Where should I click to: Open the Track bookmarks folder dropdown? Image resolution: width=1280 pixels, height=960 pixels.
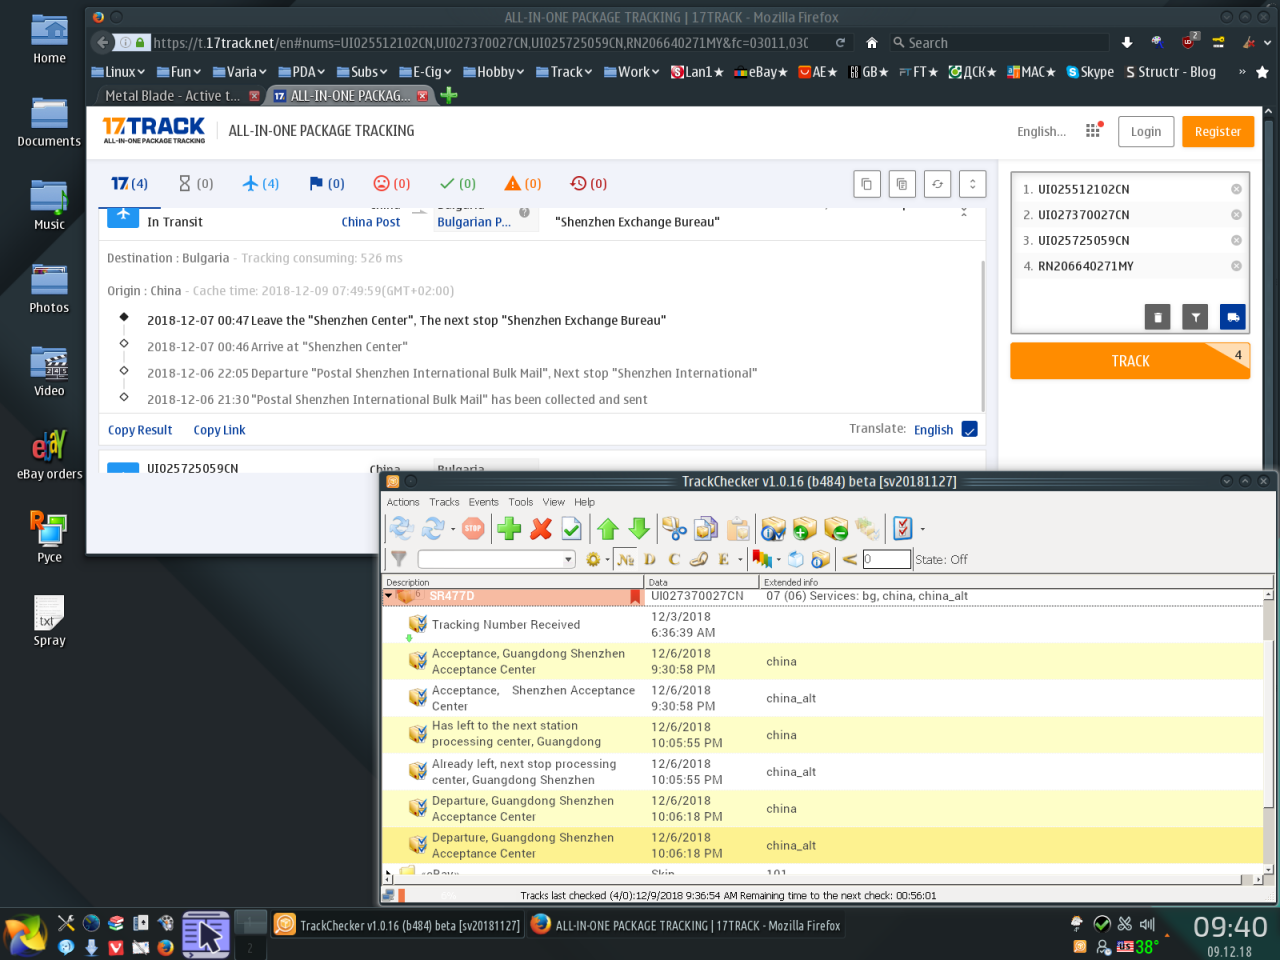click(x=564, y=72)
